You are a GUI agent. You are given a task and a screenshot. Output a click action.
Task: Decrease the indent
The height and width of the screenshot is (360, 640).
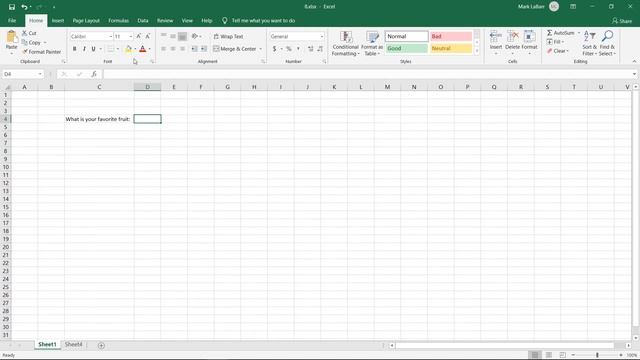[x=194, y=49]
